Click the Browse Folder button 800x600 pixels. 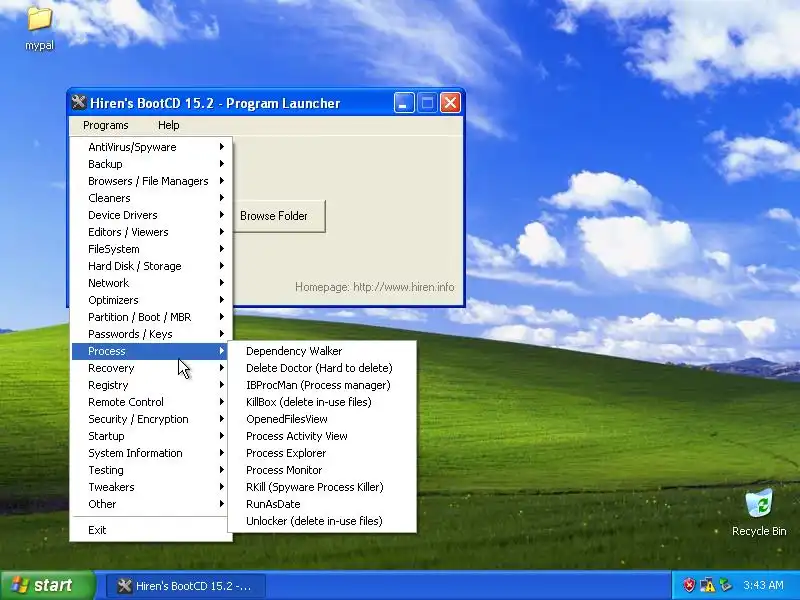280,216
